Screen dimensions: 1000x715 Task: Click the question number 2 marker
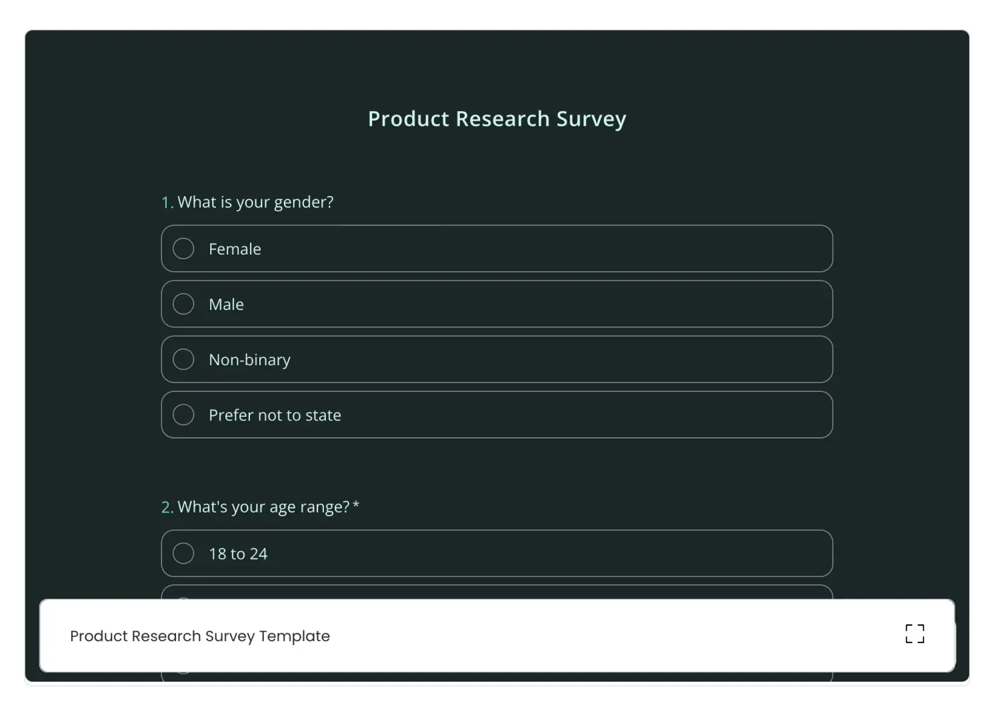tap(167, 507)
